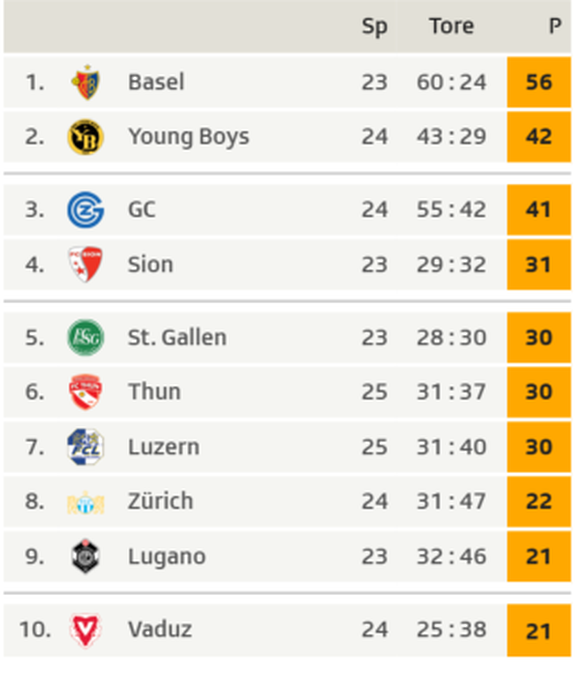Open the Basel team name link
The width and height of the screenshot is (582, 673).
tap(156, 82)
